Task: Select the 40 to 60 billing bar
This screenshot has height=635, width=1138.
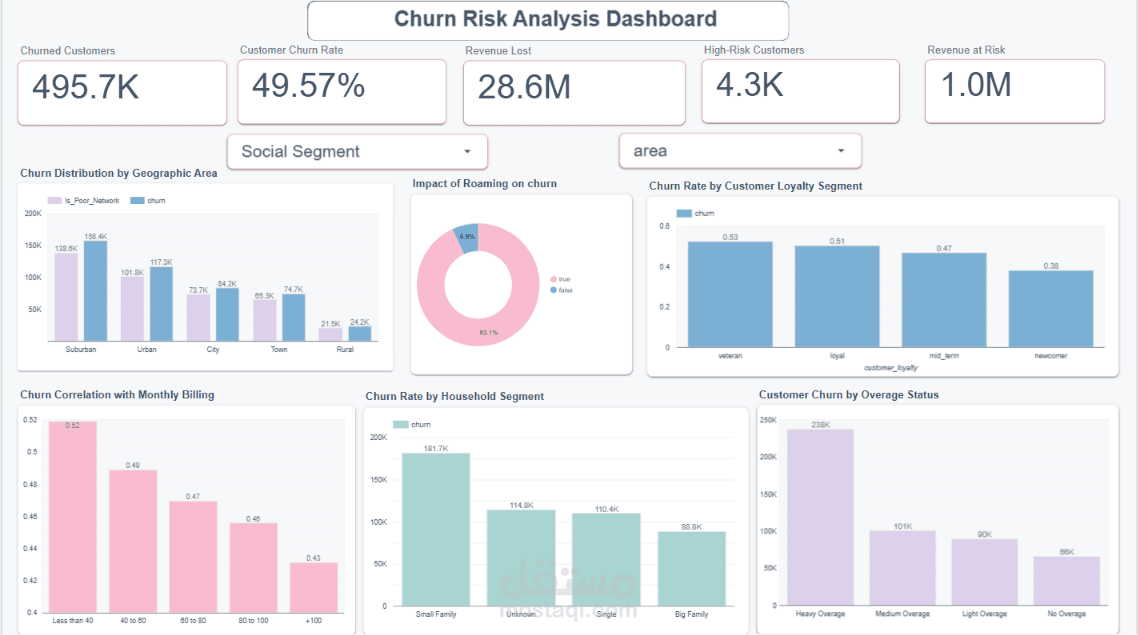Action: [133, 541]
